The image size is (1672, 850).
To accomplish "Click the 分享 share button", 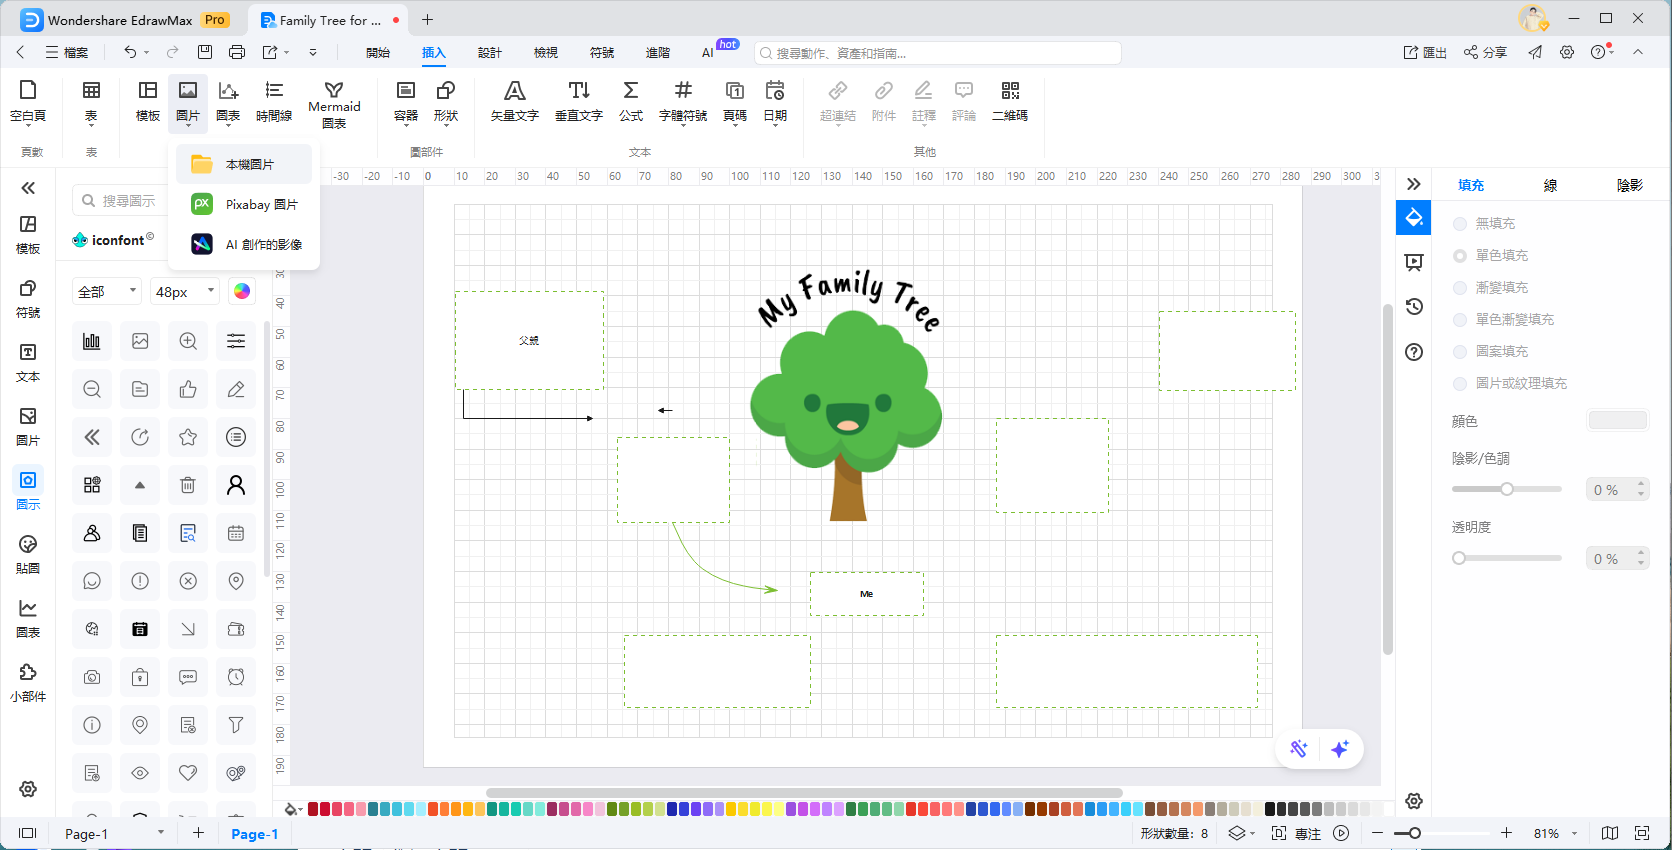I will [x=1485, y=52].
